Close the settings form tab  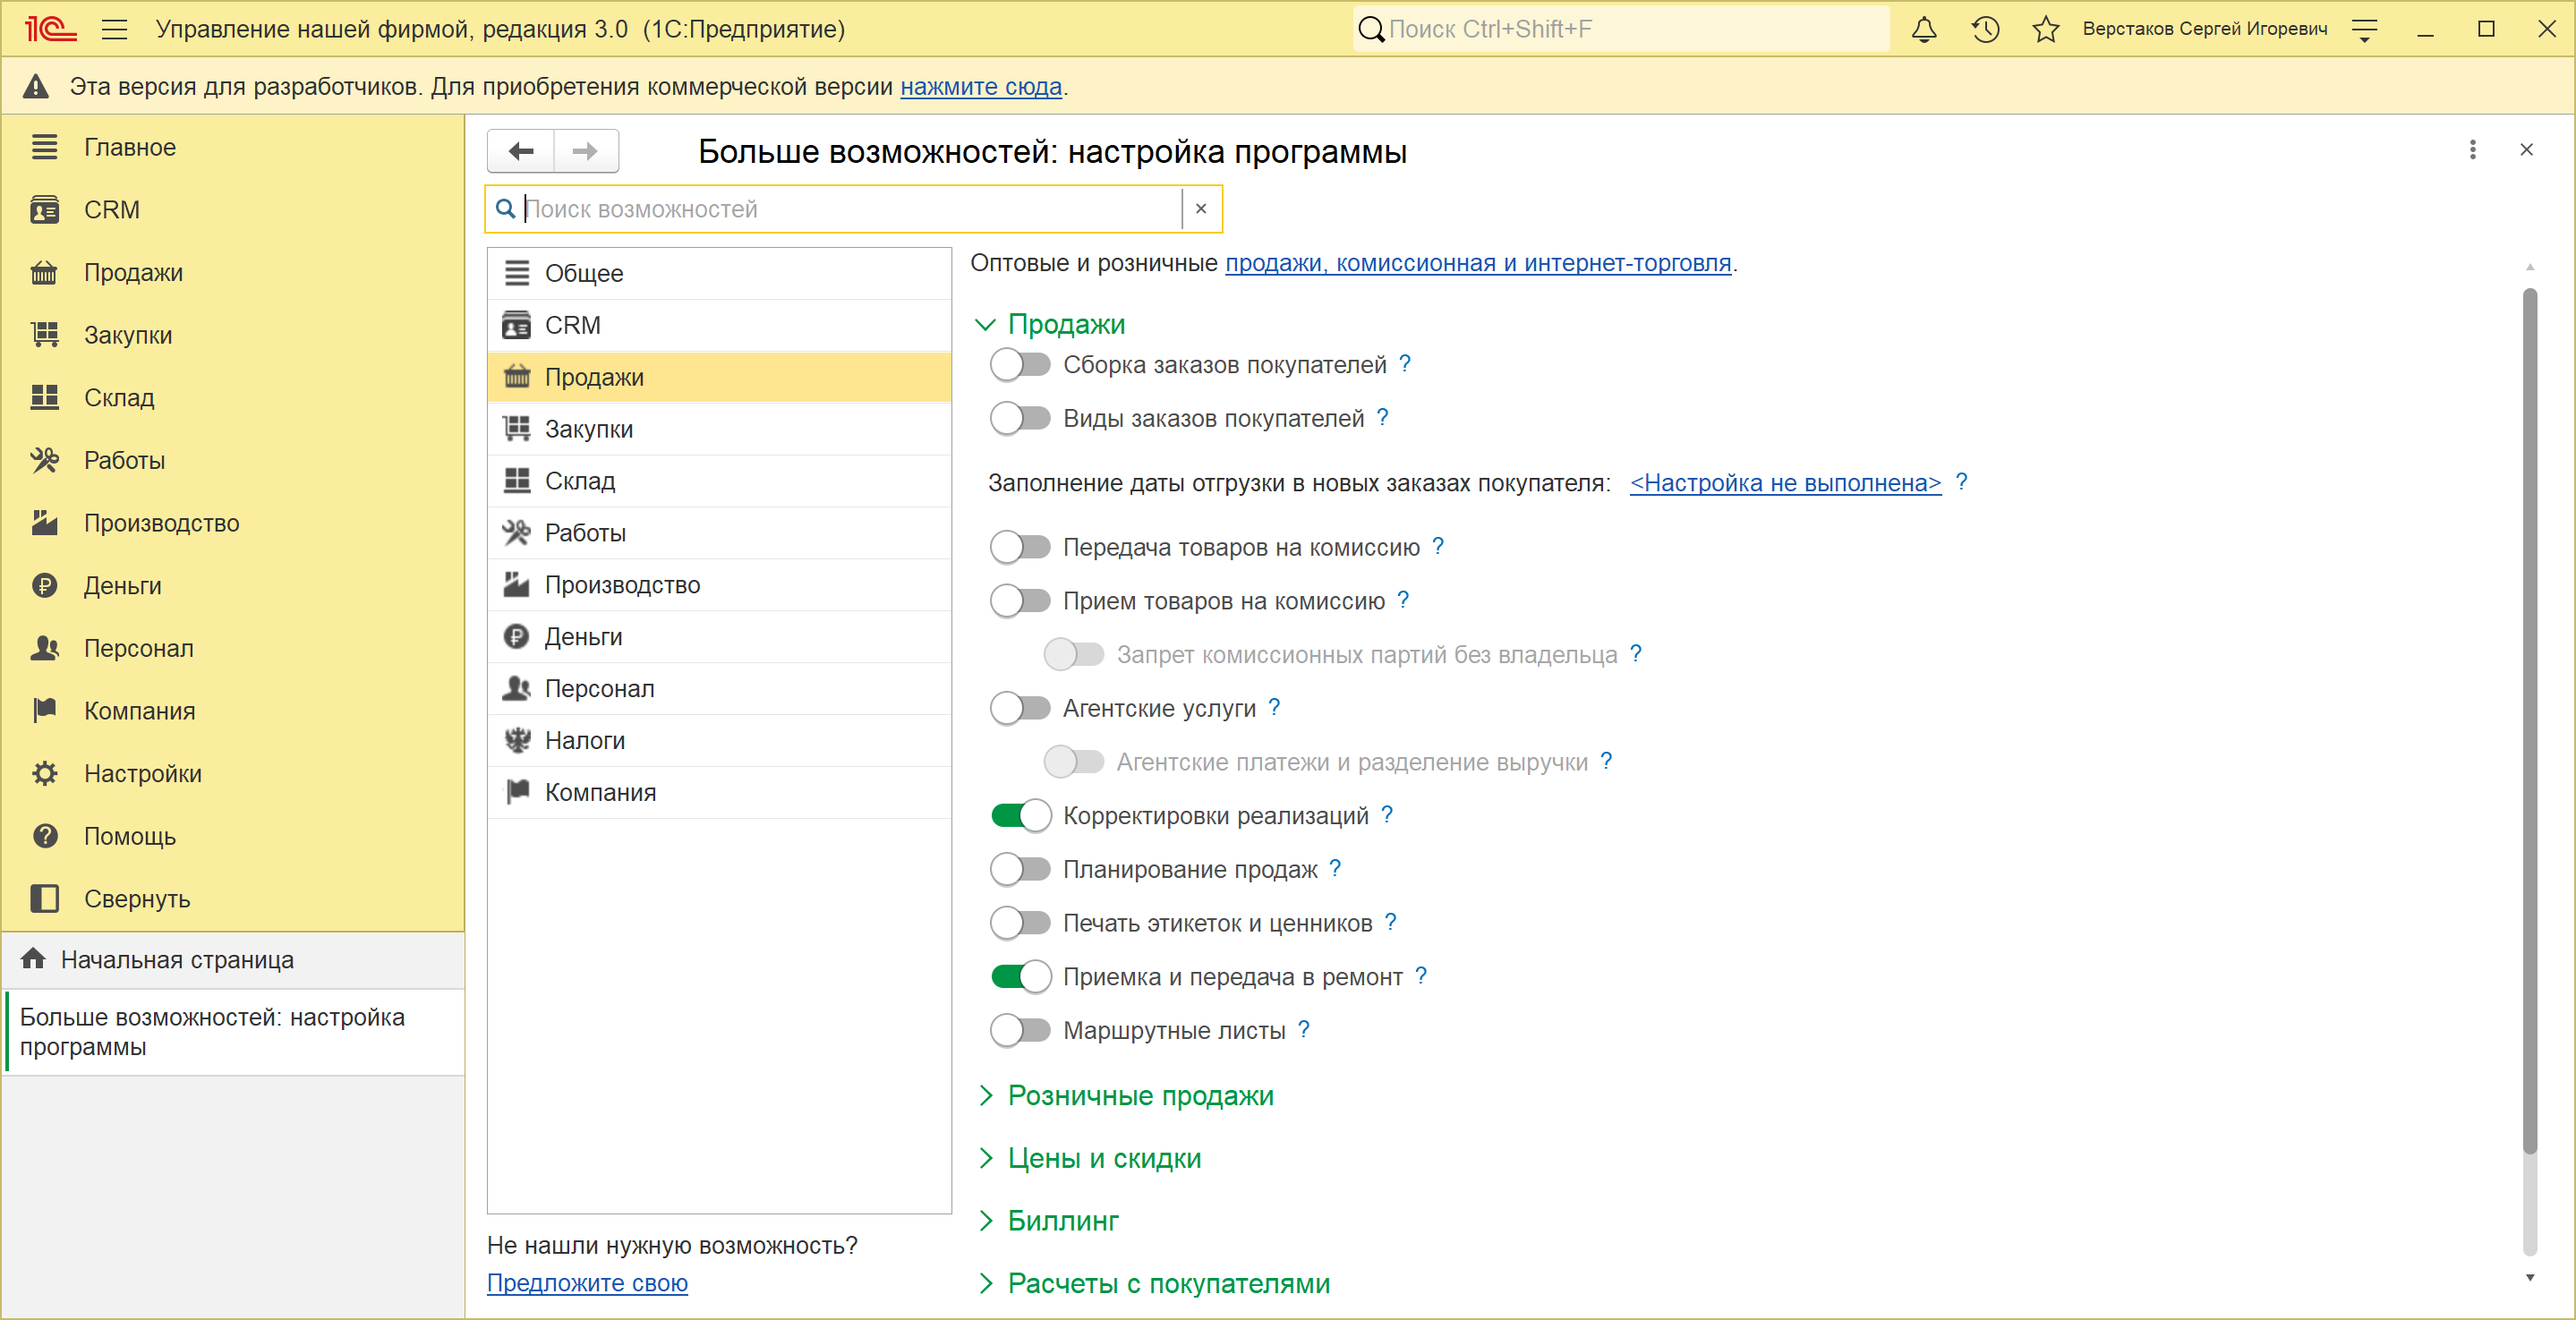click(2527, 150)
